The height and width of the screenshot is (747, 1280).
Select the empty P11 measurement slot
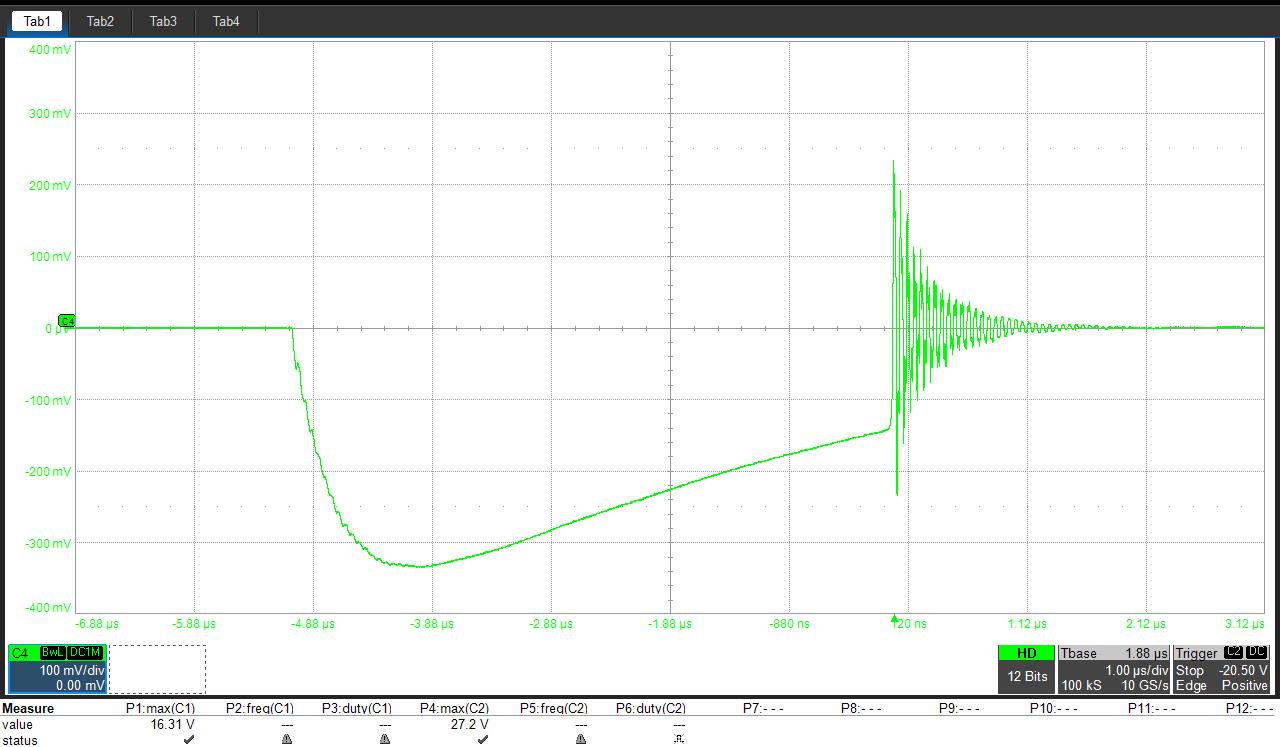[1153, 708]
